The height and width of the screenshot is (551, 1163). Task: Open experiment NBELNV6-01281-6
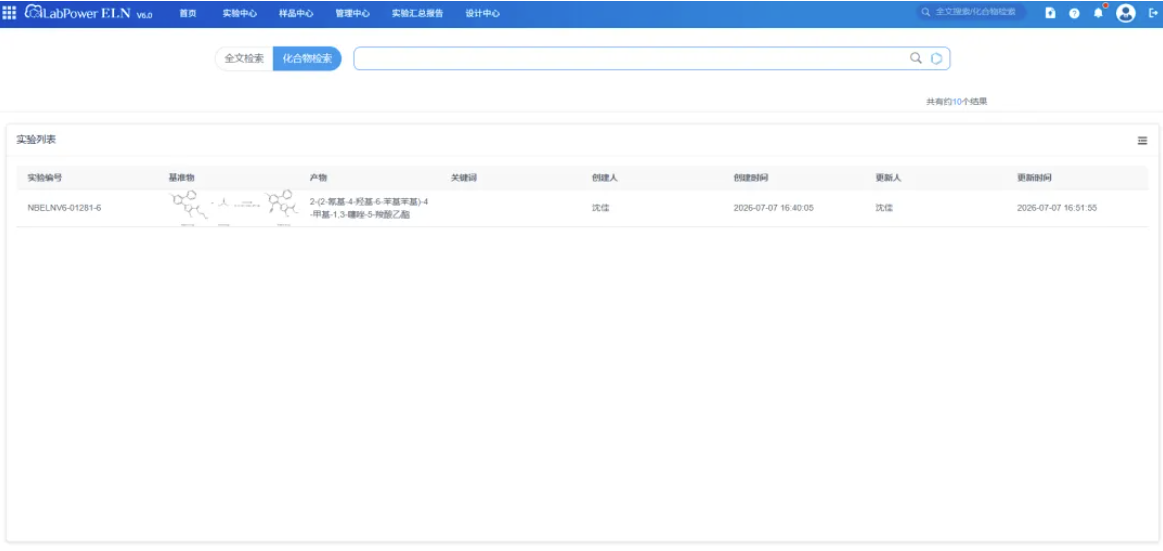click(65, 208)
